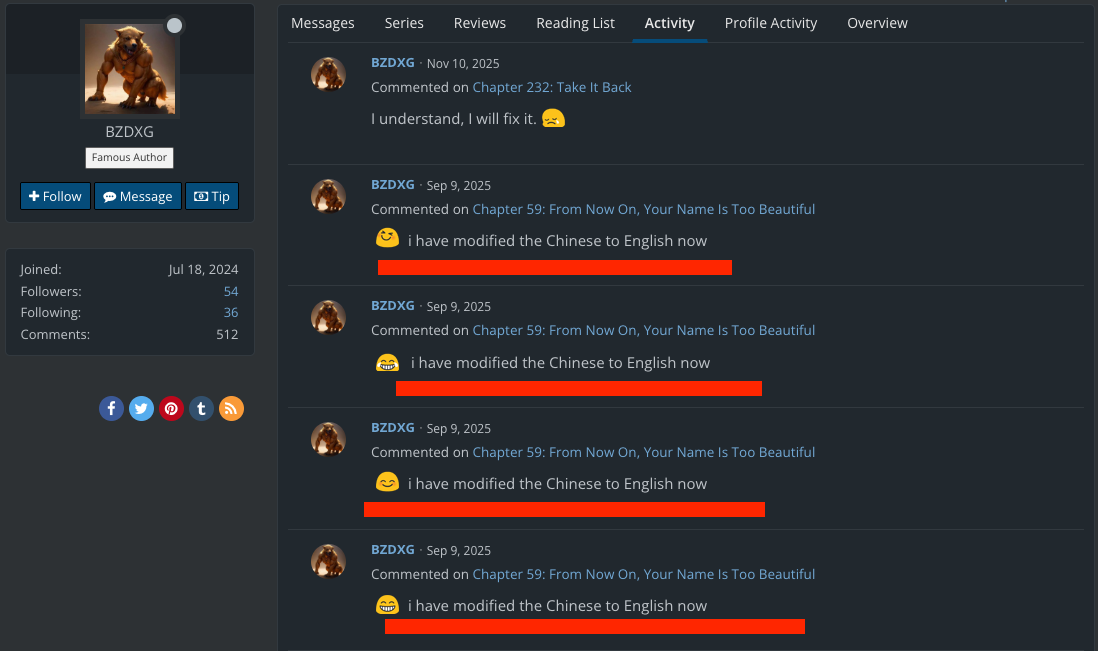Click the Tumblr share icon
The height and width of the screenshot is (651, 1098).
pos(201,408)
